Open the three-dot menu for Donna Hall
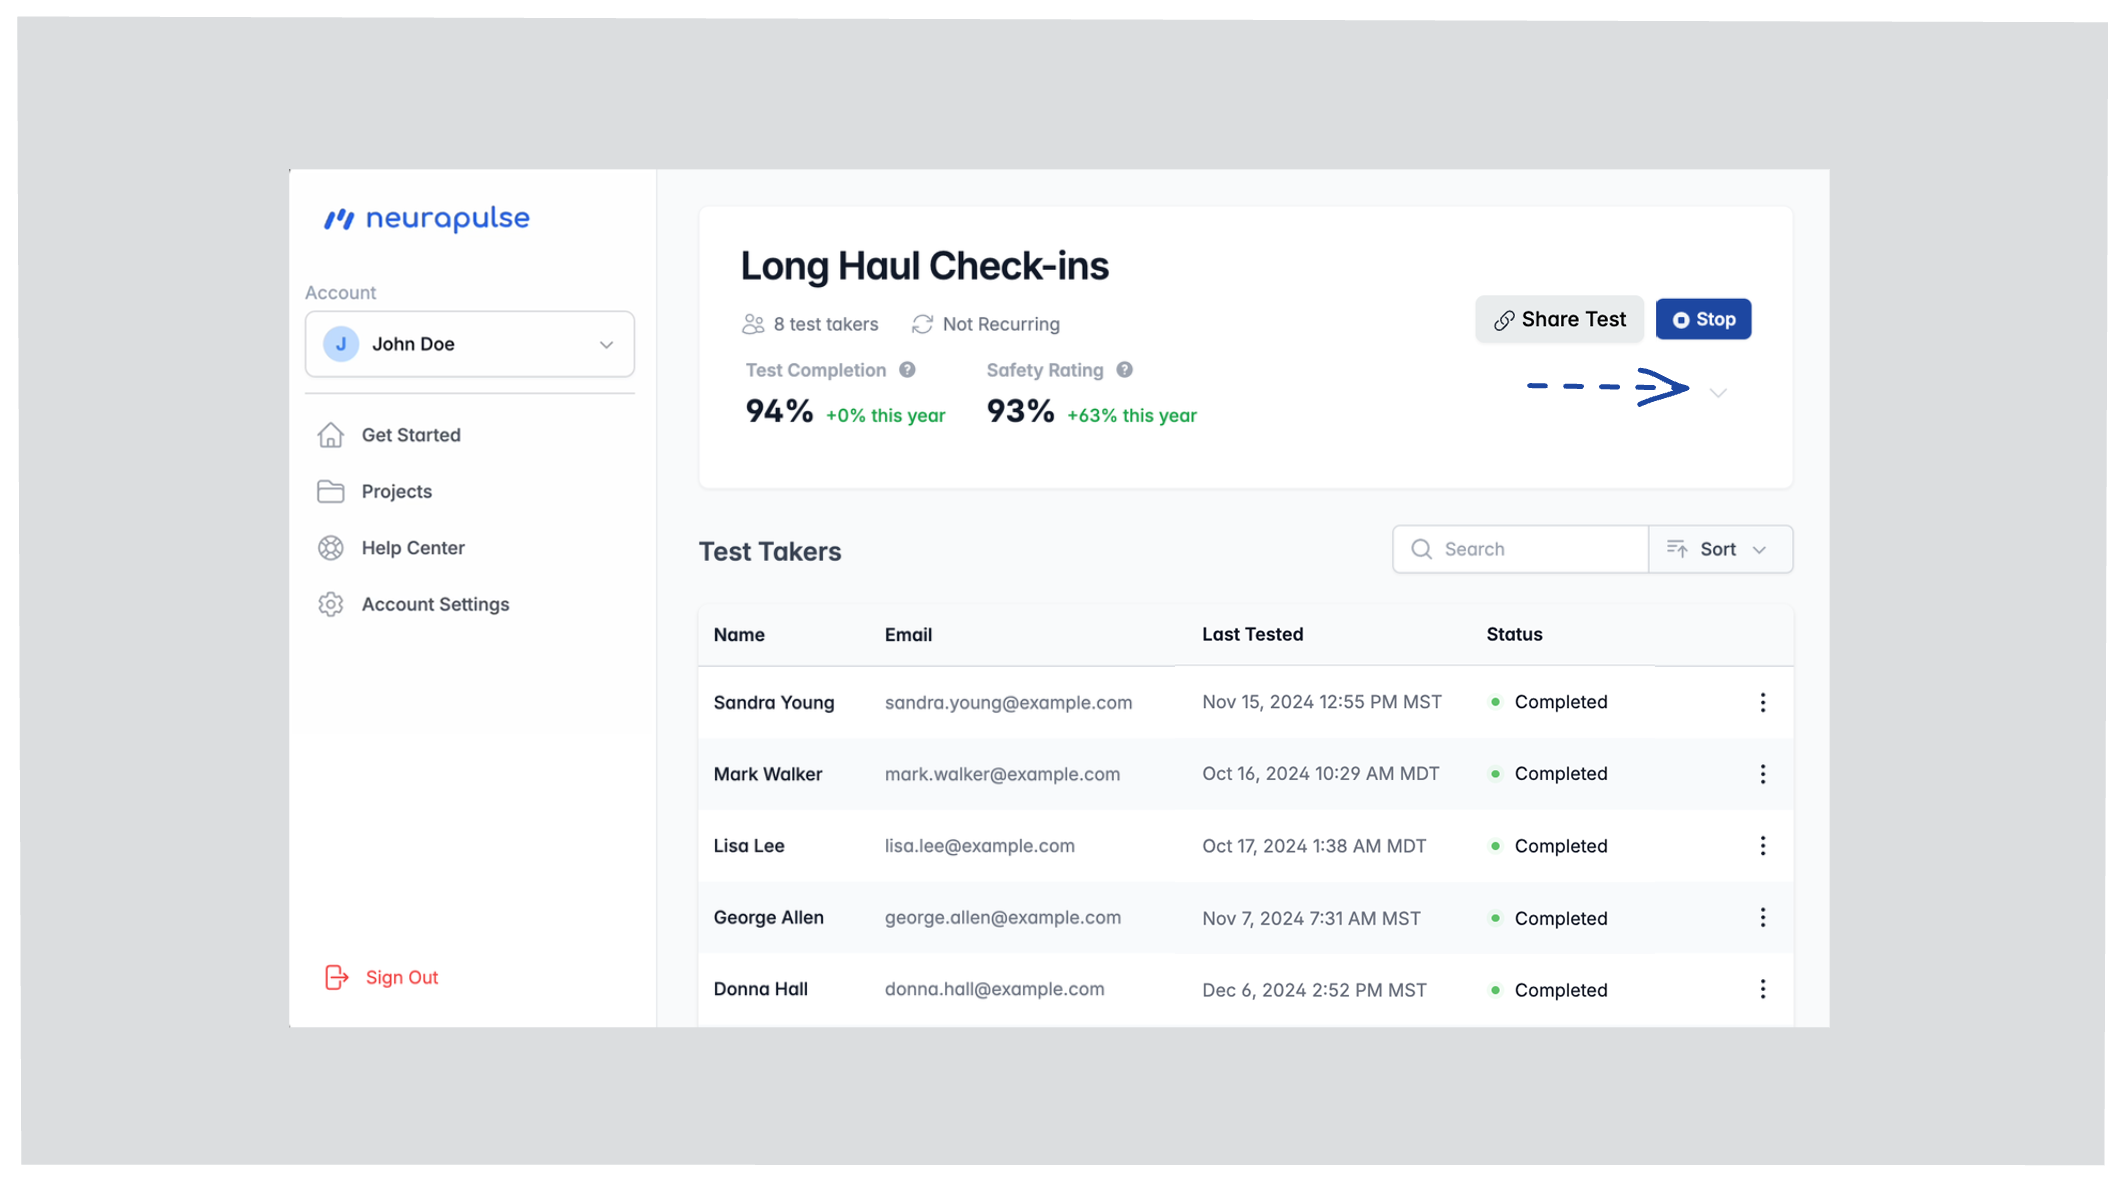Screen dimensions: 2128x1183 click(x=1762, y=989)
